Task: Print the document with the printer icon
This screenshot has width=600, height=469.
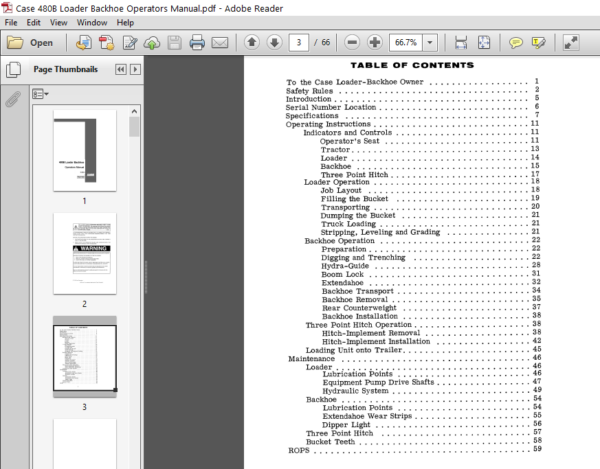Action: click(197, 42)
